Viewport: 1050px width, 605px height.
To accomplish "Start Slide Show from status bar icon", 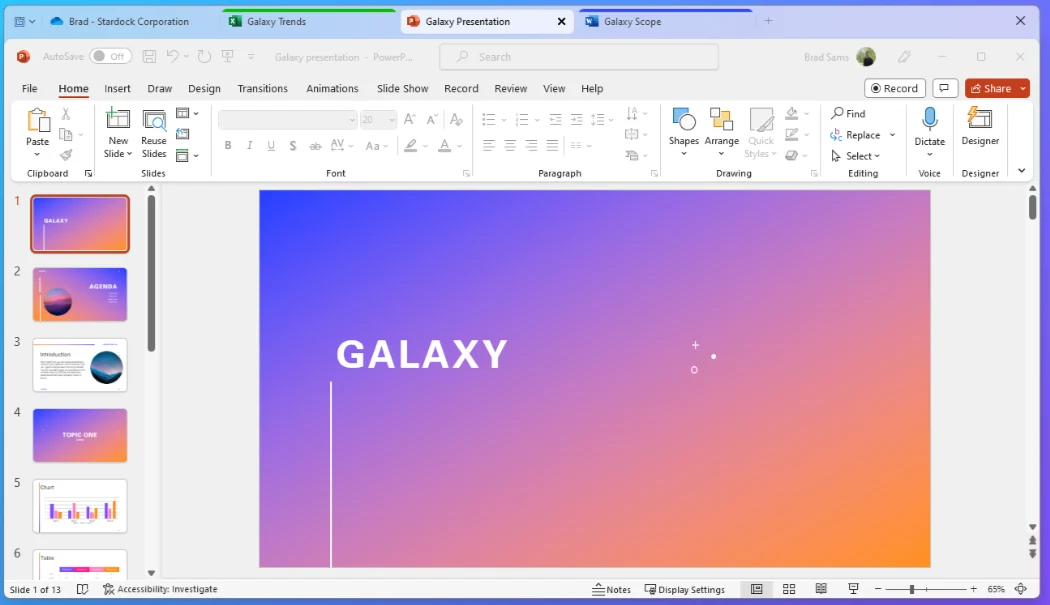I will tap(853, 589).
